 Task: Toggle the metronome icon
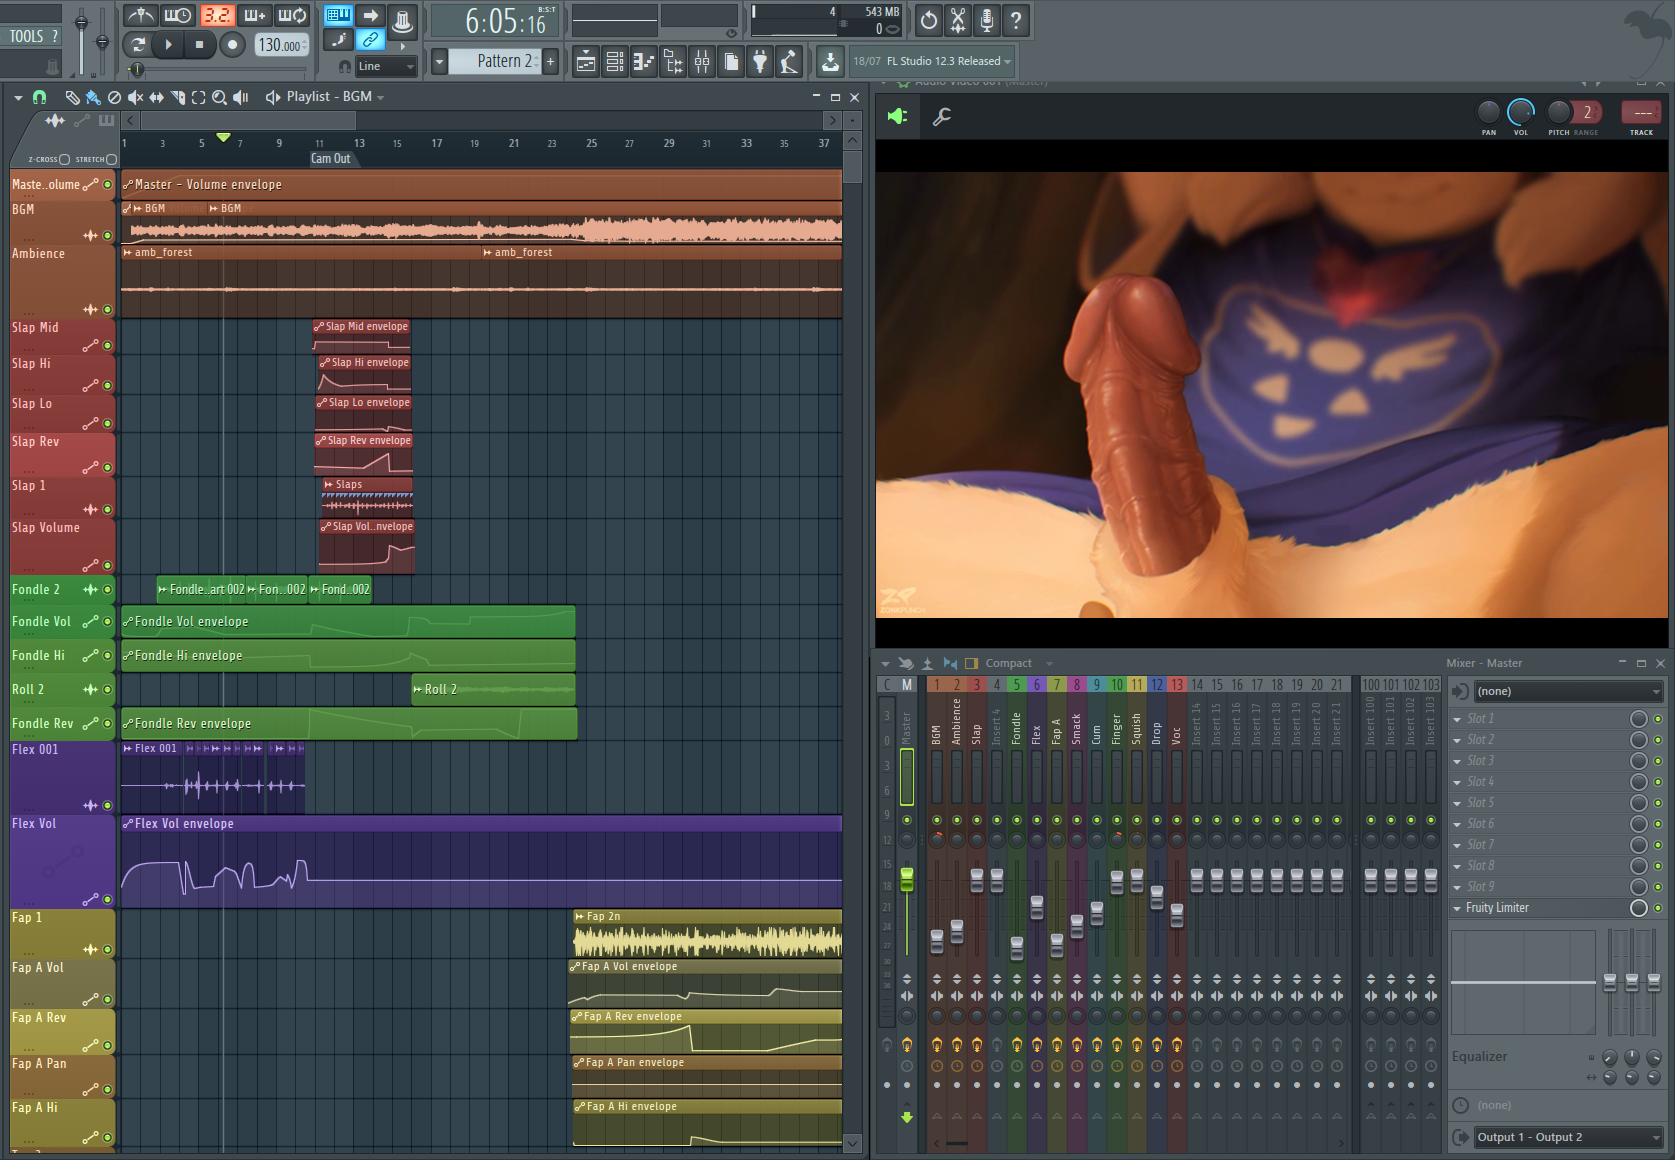click(139, 16)
